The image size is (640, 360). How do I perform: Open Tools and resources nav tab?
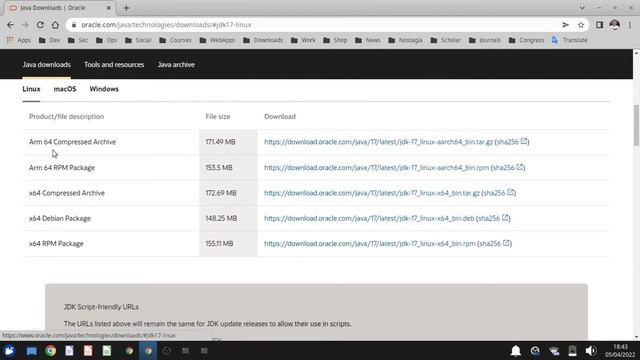tap(114, 64)
